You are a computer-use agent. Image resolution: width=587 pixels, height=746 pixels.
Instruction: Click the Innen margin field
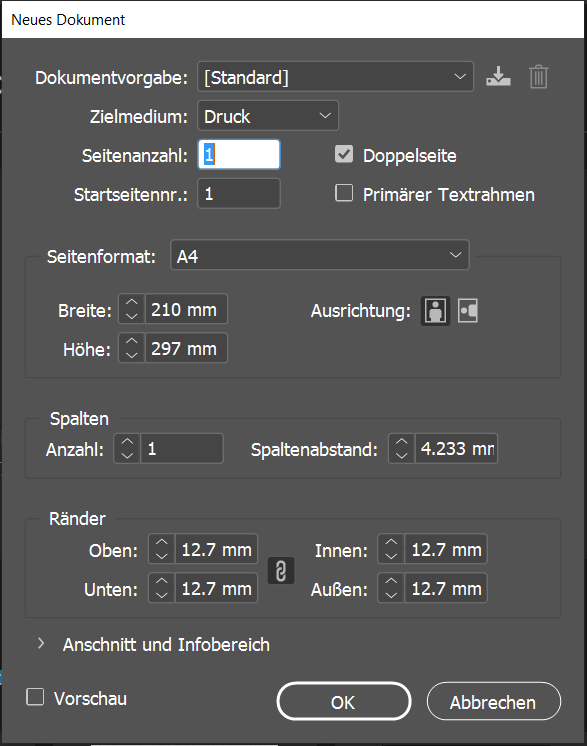(446, 550)
